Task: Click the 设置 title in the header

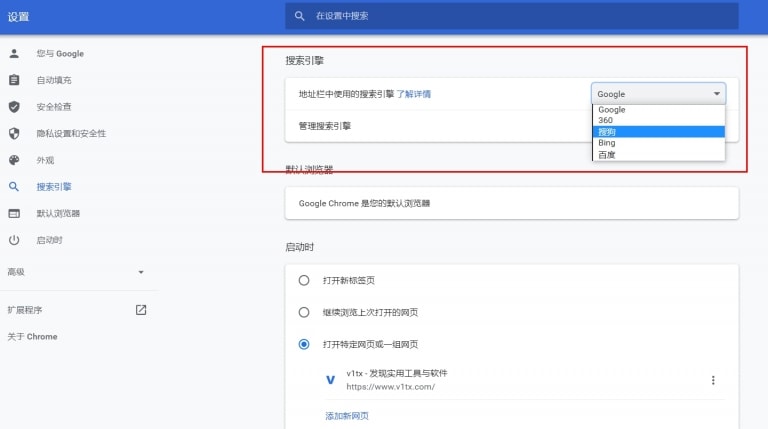Action: point(19,17)
